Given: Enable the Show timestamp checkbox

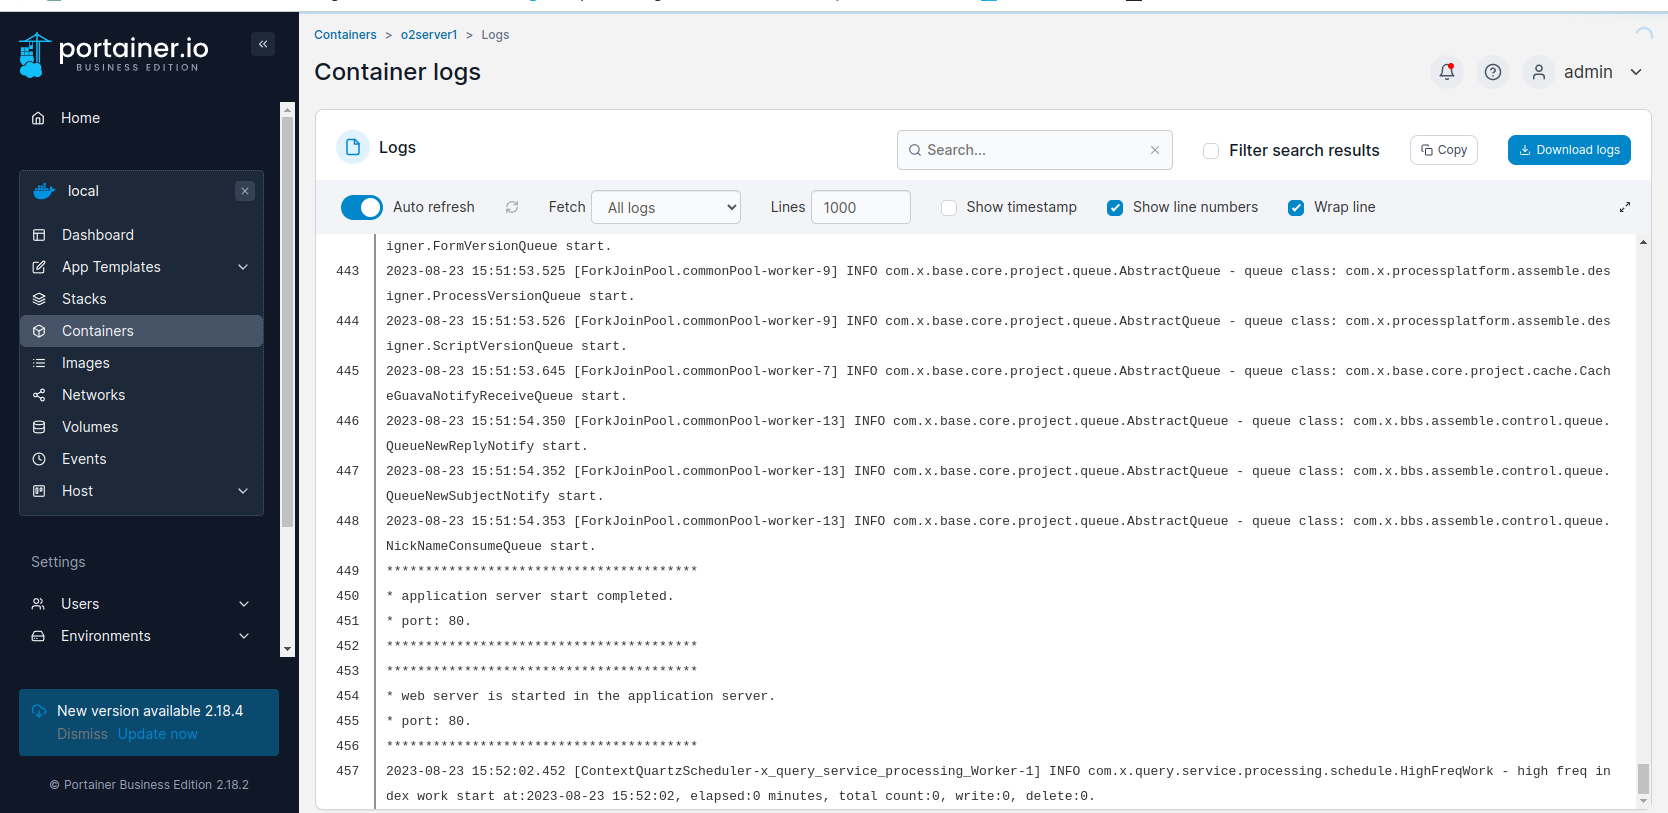Looking at the screenshot, I should [x=949, y=208].
